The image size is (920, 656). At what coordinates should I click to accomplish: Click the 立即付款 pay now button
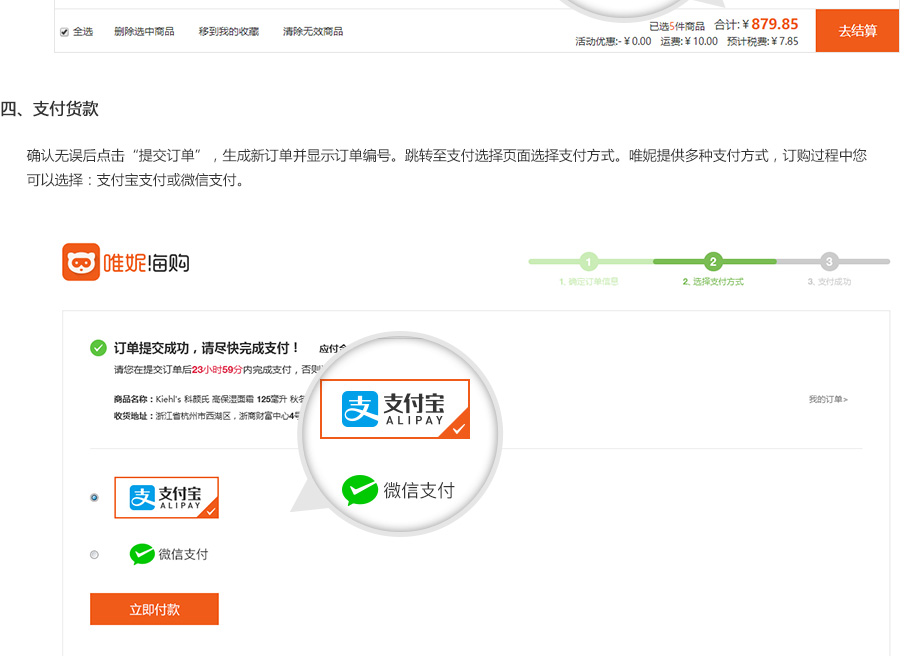[x=154, y=609]
